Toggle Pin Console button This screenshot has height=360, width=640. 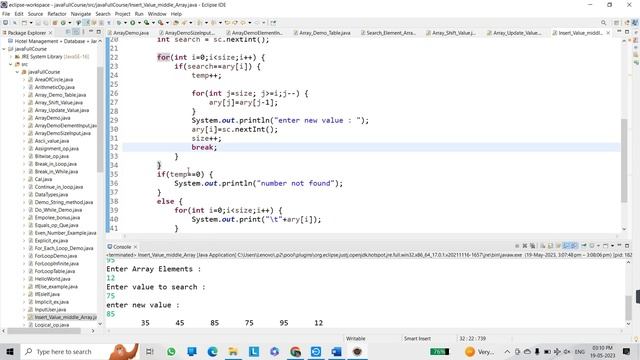pyautogui.click(x=584, y=246)
